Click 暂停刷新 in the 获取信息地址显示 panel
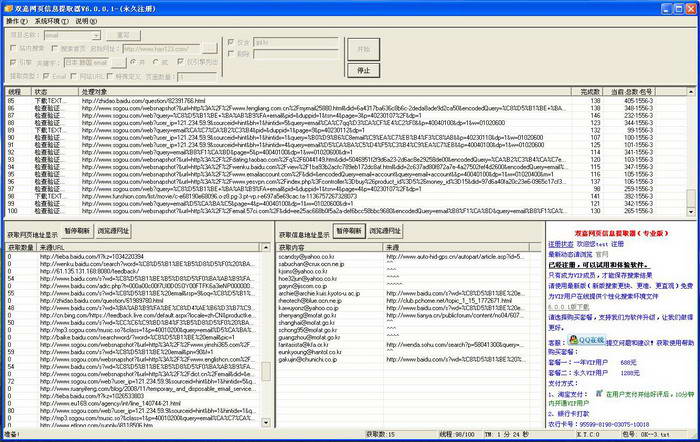The width and height of the screenshot is (700, 442). [x=349, y=231]
